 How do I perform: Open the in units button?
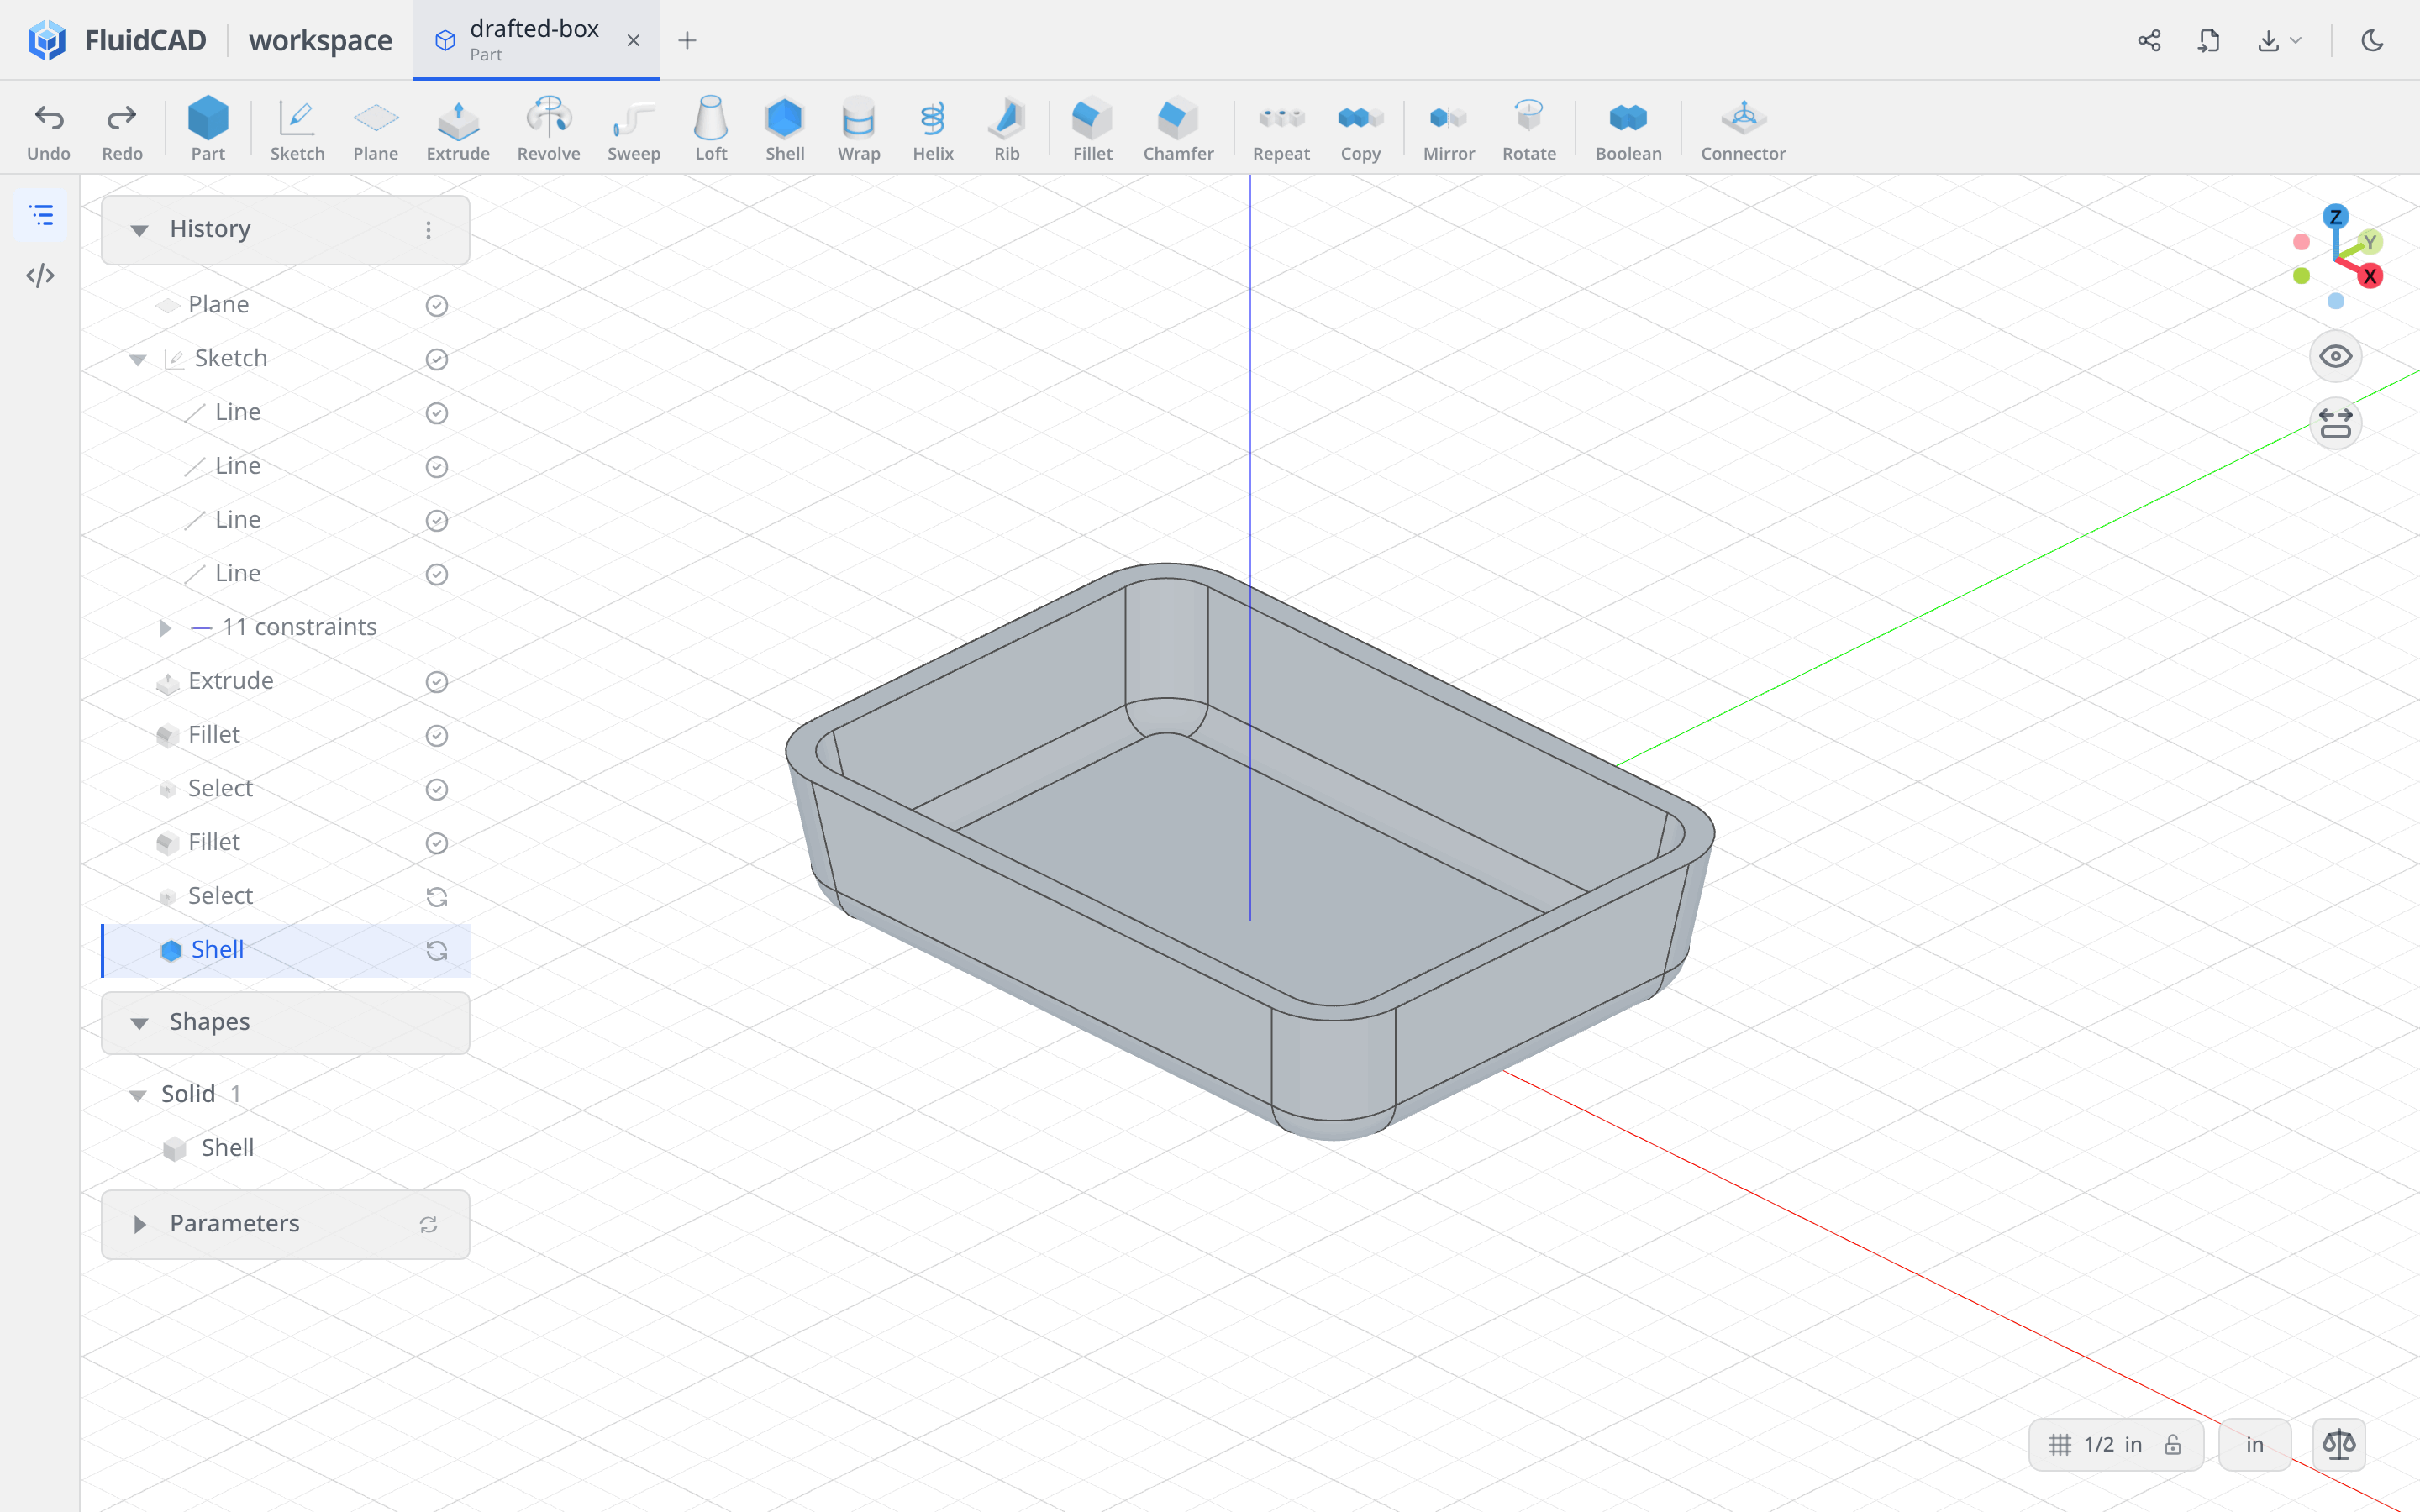click(x=2254, y=1444)
